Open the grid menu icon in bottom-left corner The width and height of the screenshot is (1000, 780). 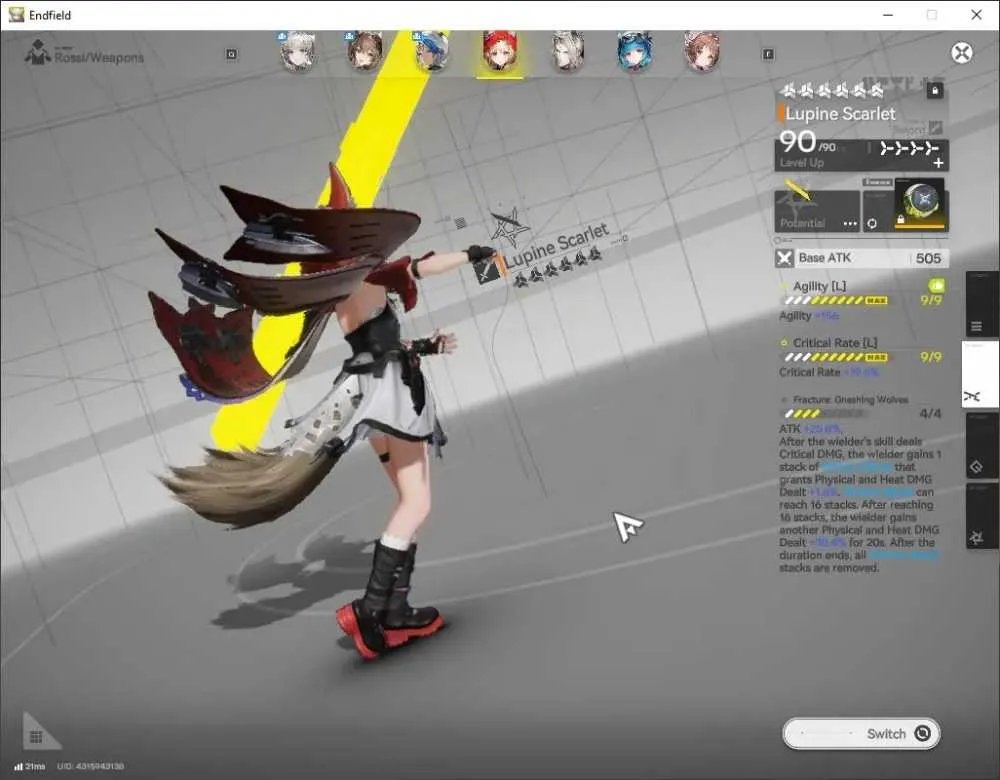pos(36,737)
